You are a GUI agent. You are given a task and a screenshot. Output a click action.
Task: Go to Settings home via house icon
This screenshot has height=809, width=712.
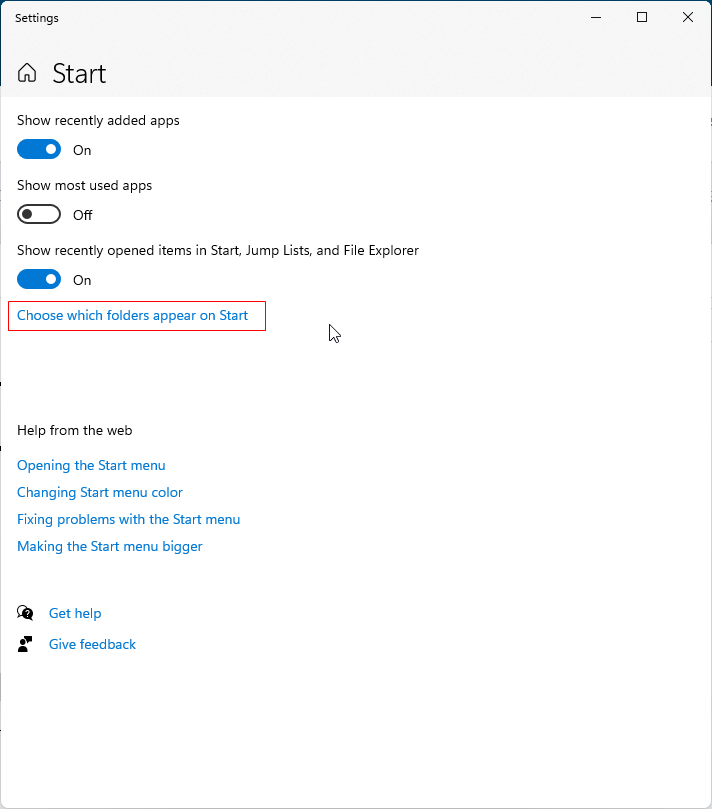pyautogui.click(x=27, y=73)
